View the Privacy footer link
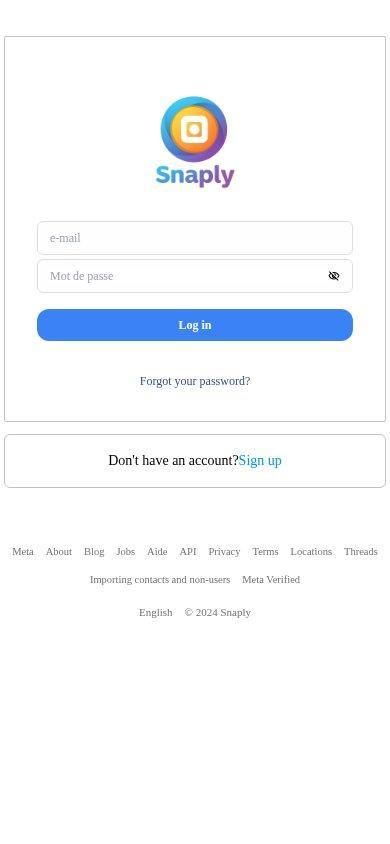Viewport: 390px width, 844px height. [x=224, y=552]
